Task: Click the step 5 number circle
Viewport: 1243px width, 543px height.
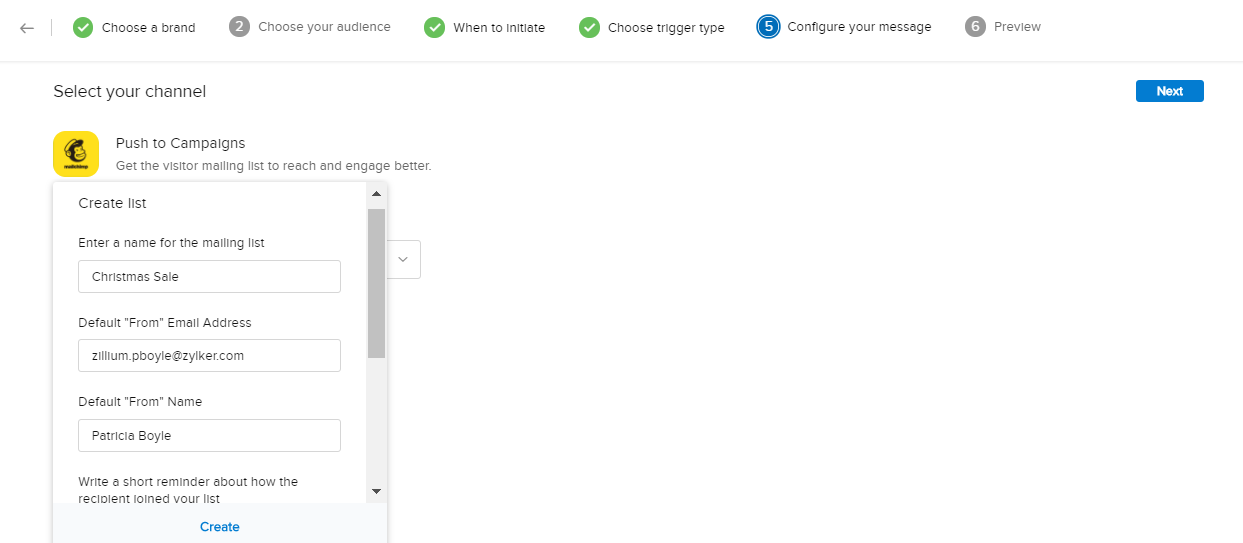Action: [x=768, y=27]
